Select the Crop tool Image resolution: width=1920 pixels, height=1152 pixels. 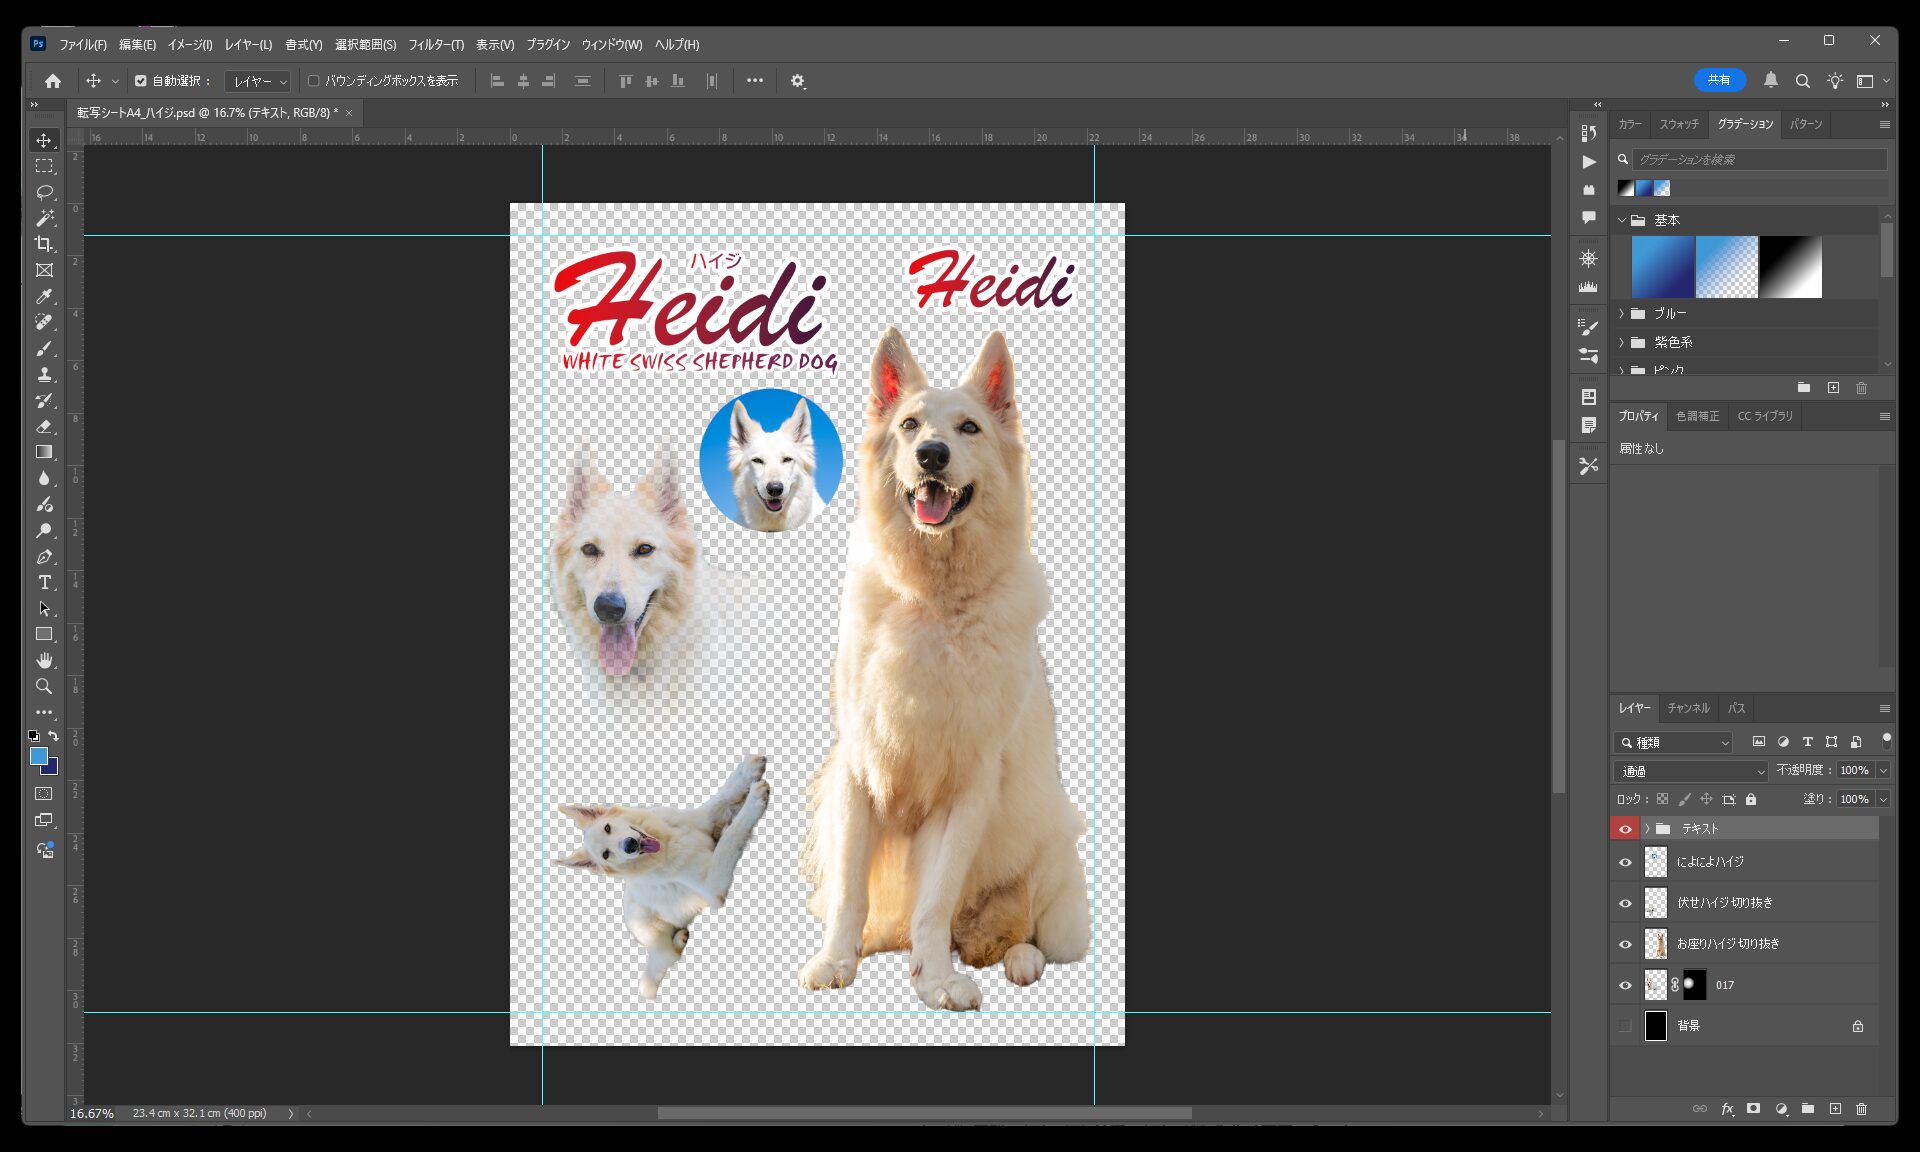[44, 244]
